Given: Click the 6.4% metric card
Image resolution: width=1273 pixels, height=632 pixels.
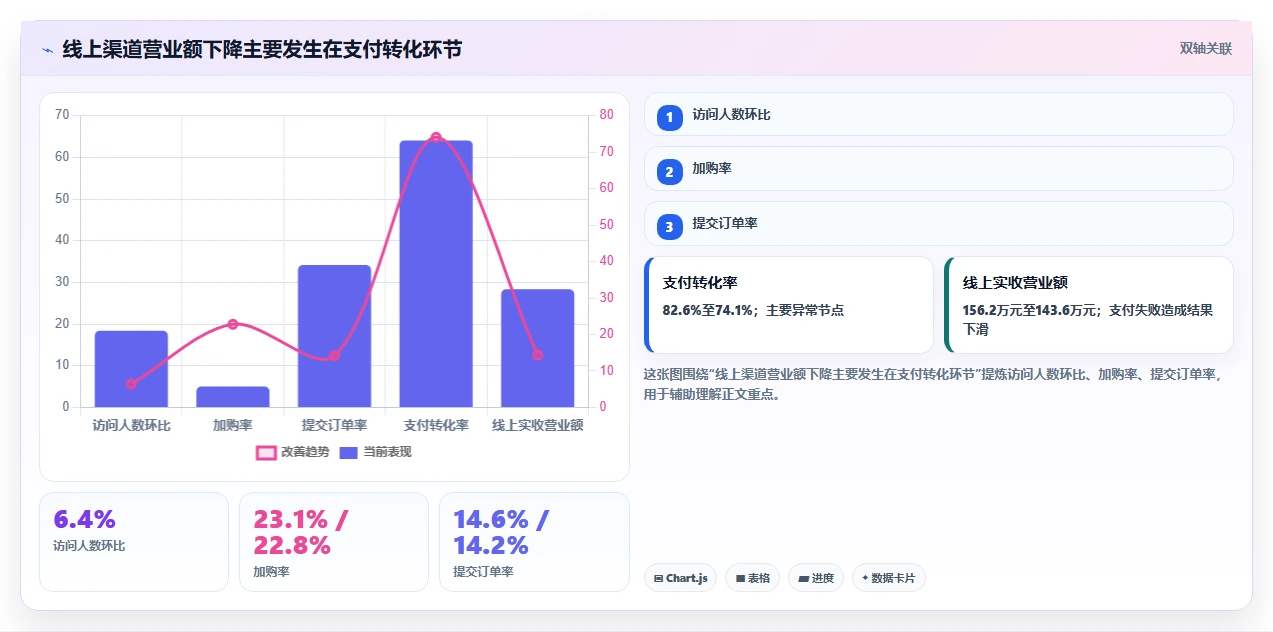Looking at the screenshot, I should (x=134, y=542).
